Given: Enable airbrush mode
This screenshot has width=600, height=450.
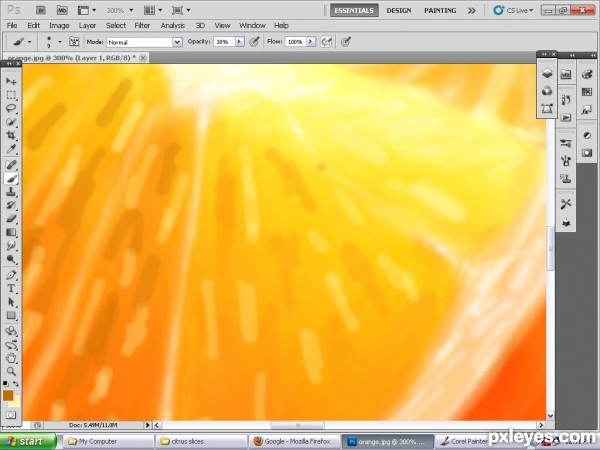Looking at the screenshot, I should [326, 41].
